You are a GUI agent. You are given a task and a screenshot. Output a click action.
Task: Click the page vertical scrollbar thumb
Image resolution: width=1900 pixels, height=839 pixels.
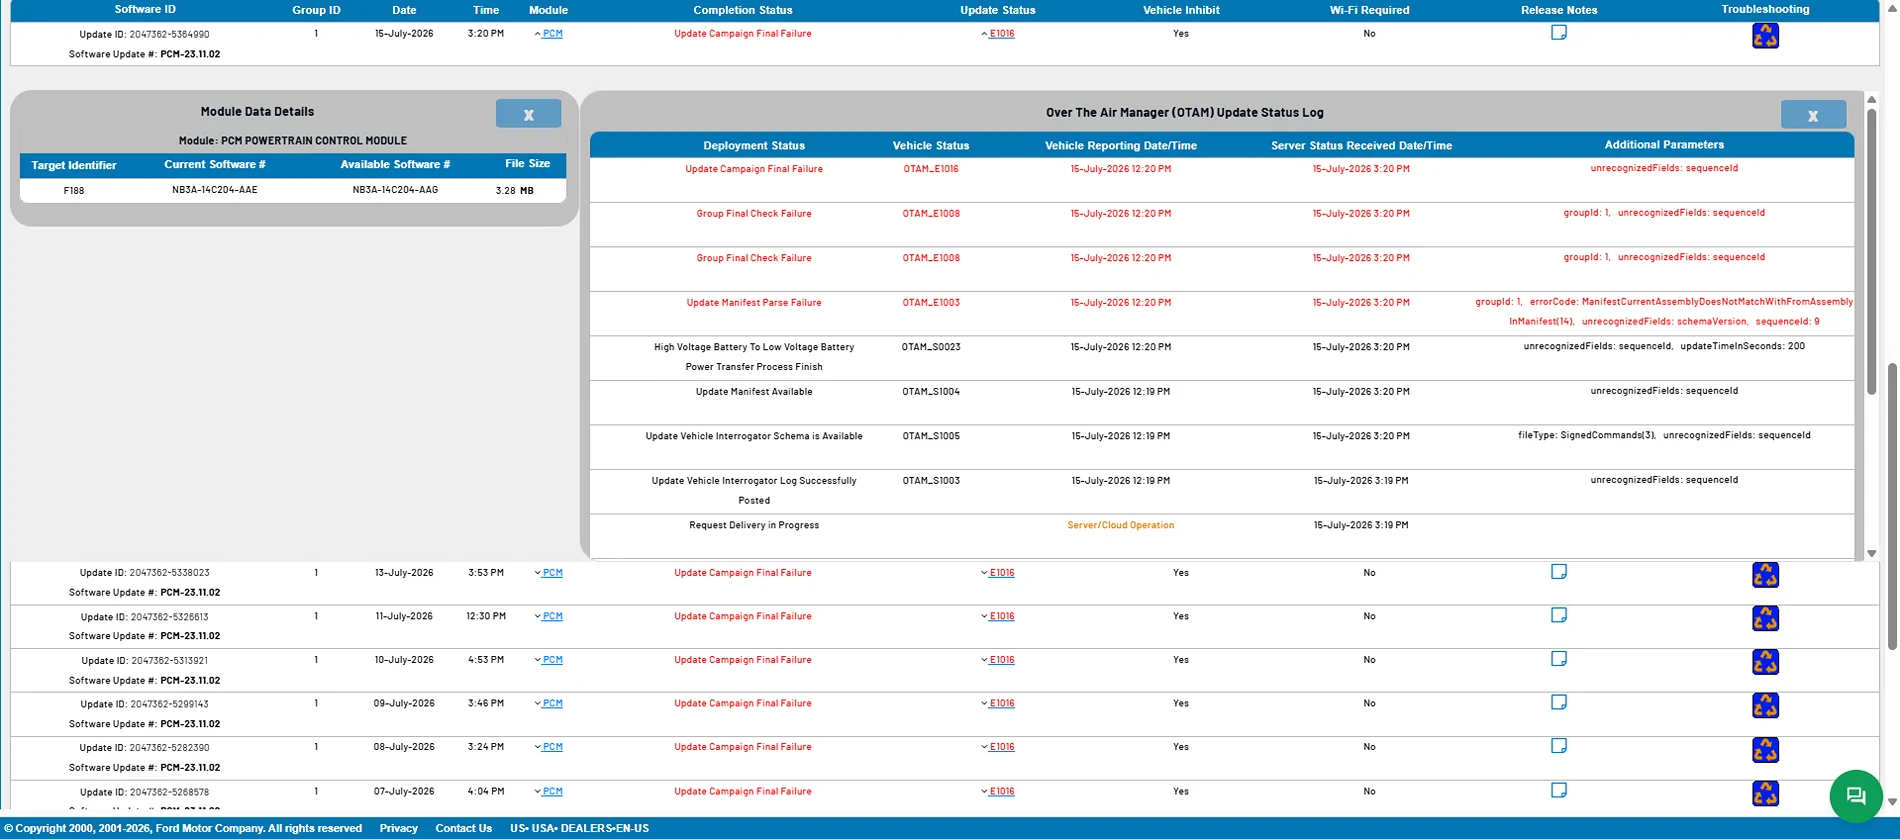1892,506
